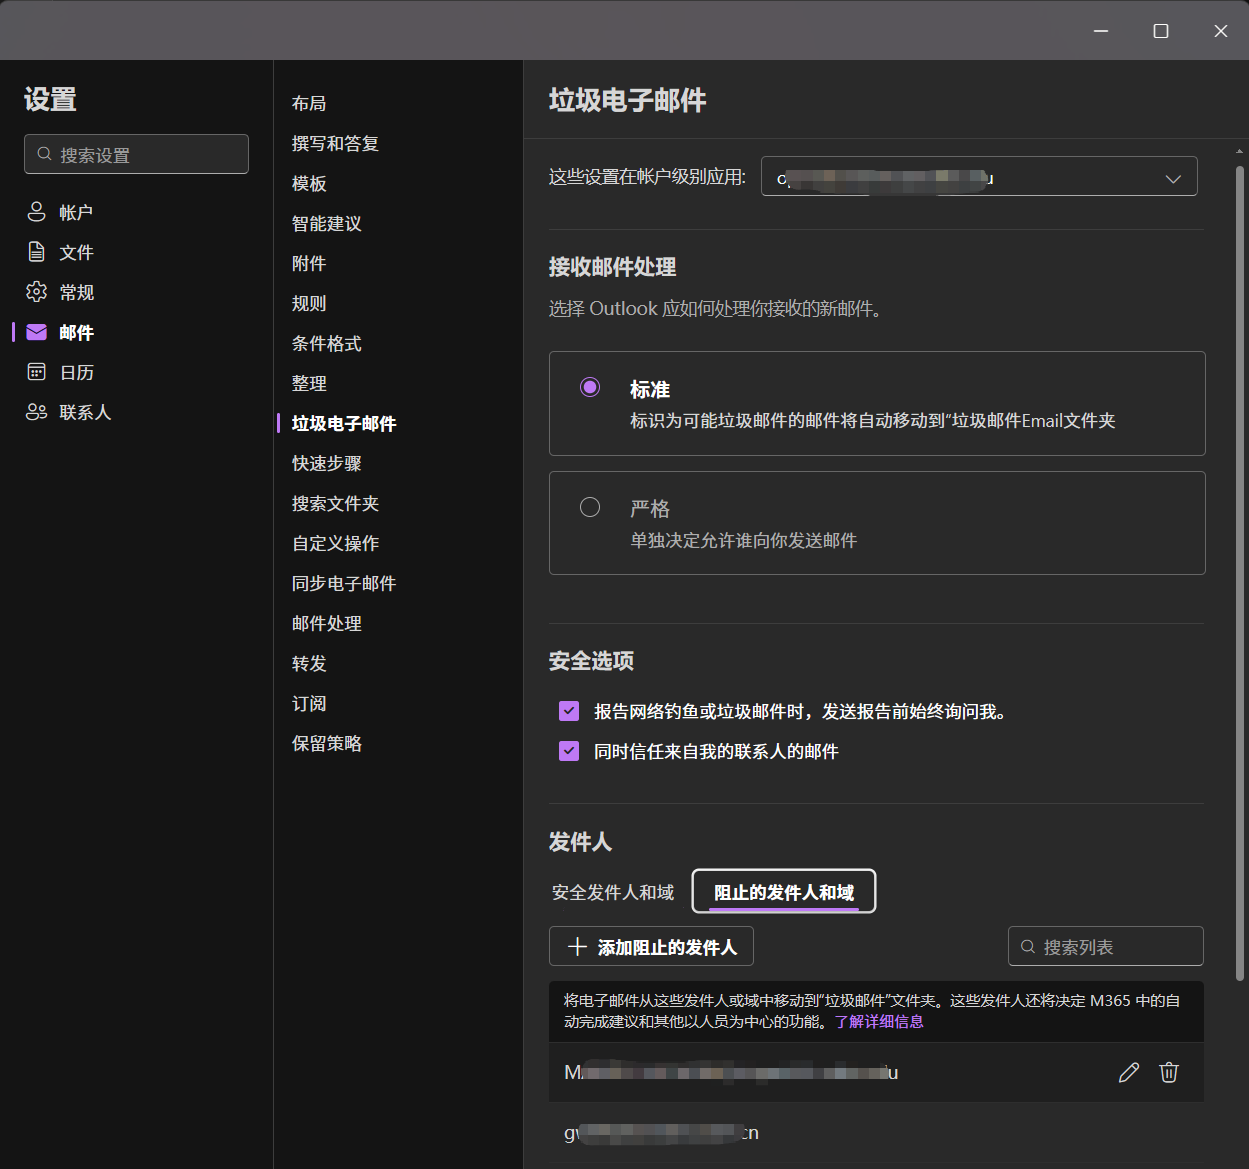This screenshot has height=1169, width=1249.
Task: Expand the account selection dropdown
Action: coord(1172,178)
